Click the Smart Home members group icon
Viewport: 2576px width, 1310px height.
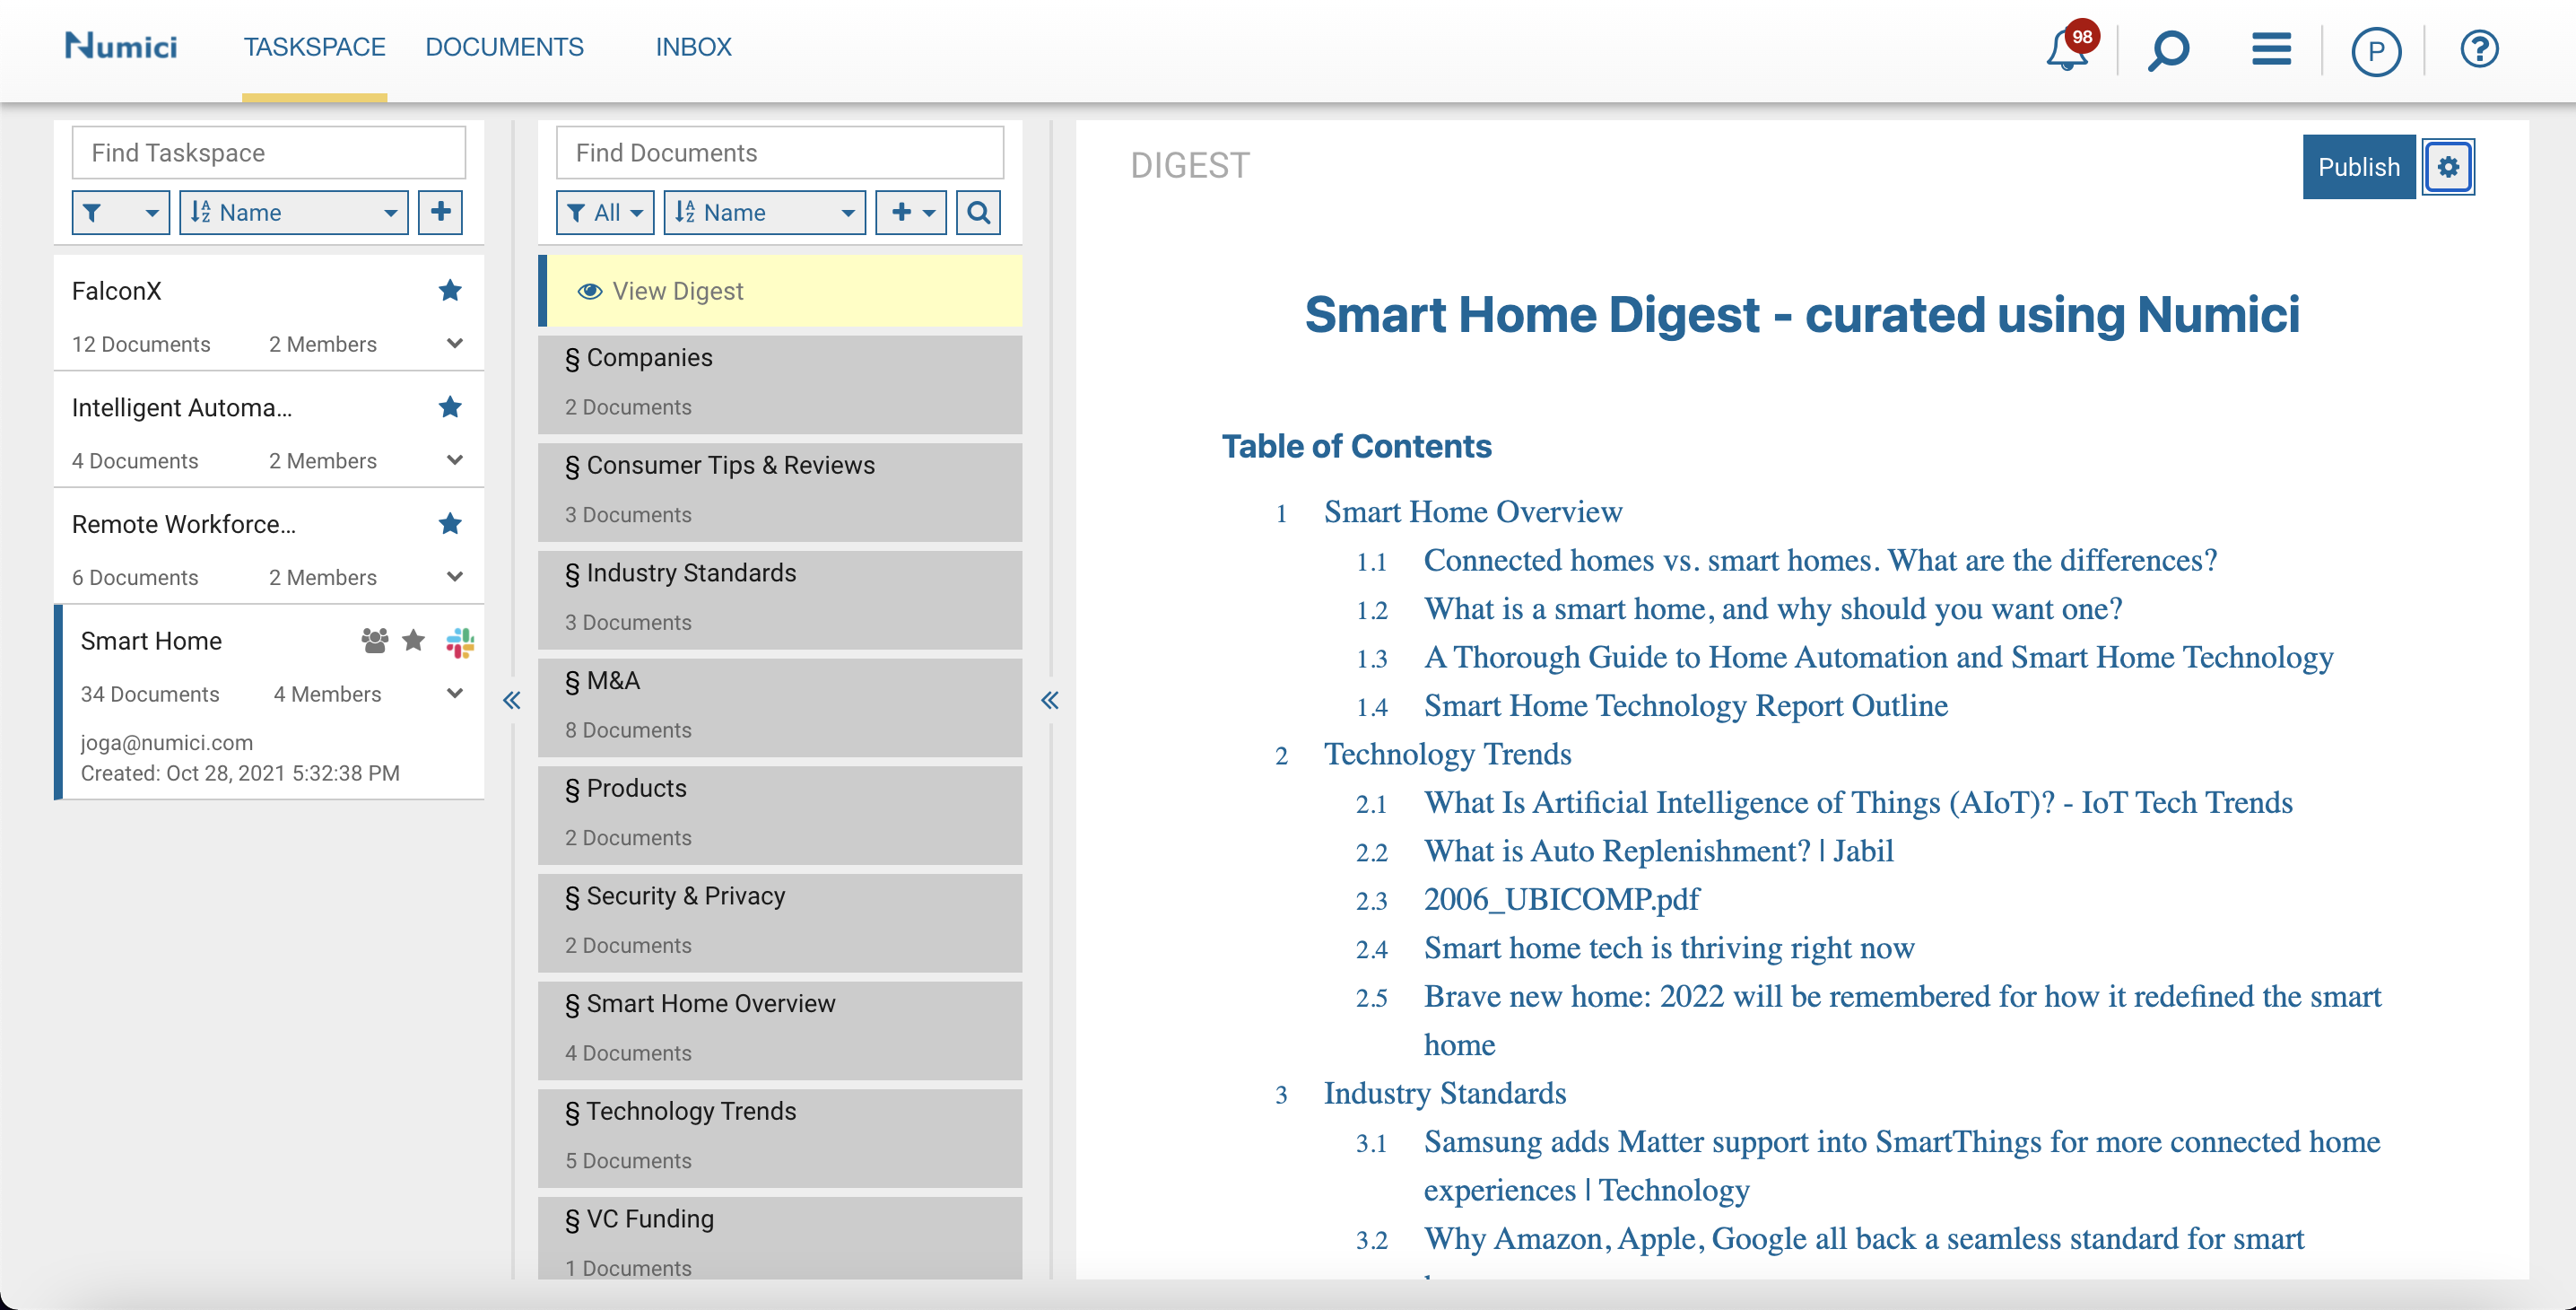click(374, 641)
